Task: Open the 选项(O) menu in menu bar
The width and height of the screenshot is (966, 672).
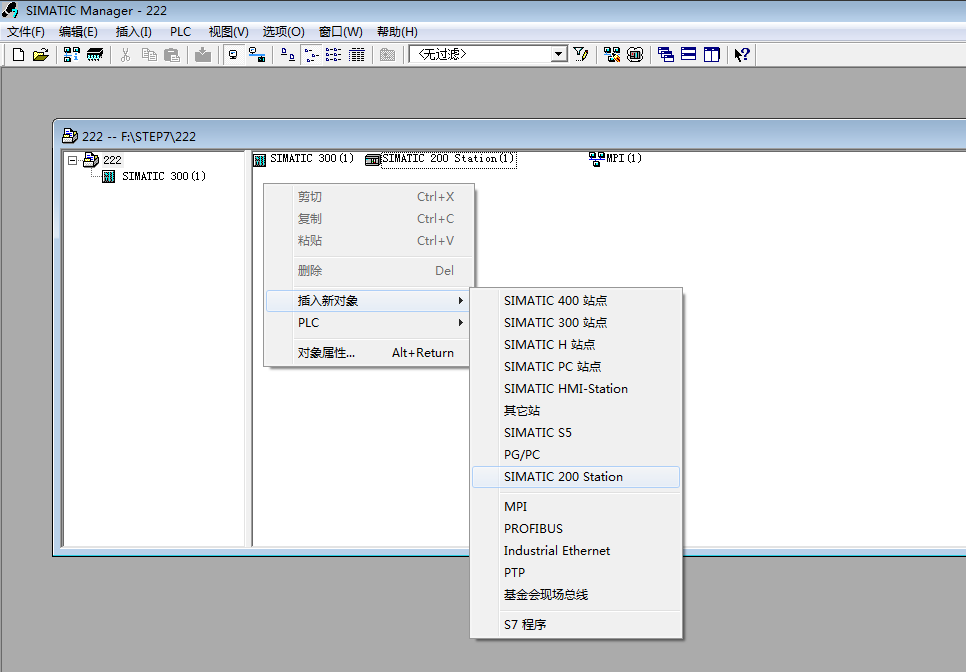Action: [x=283, y=32]
